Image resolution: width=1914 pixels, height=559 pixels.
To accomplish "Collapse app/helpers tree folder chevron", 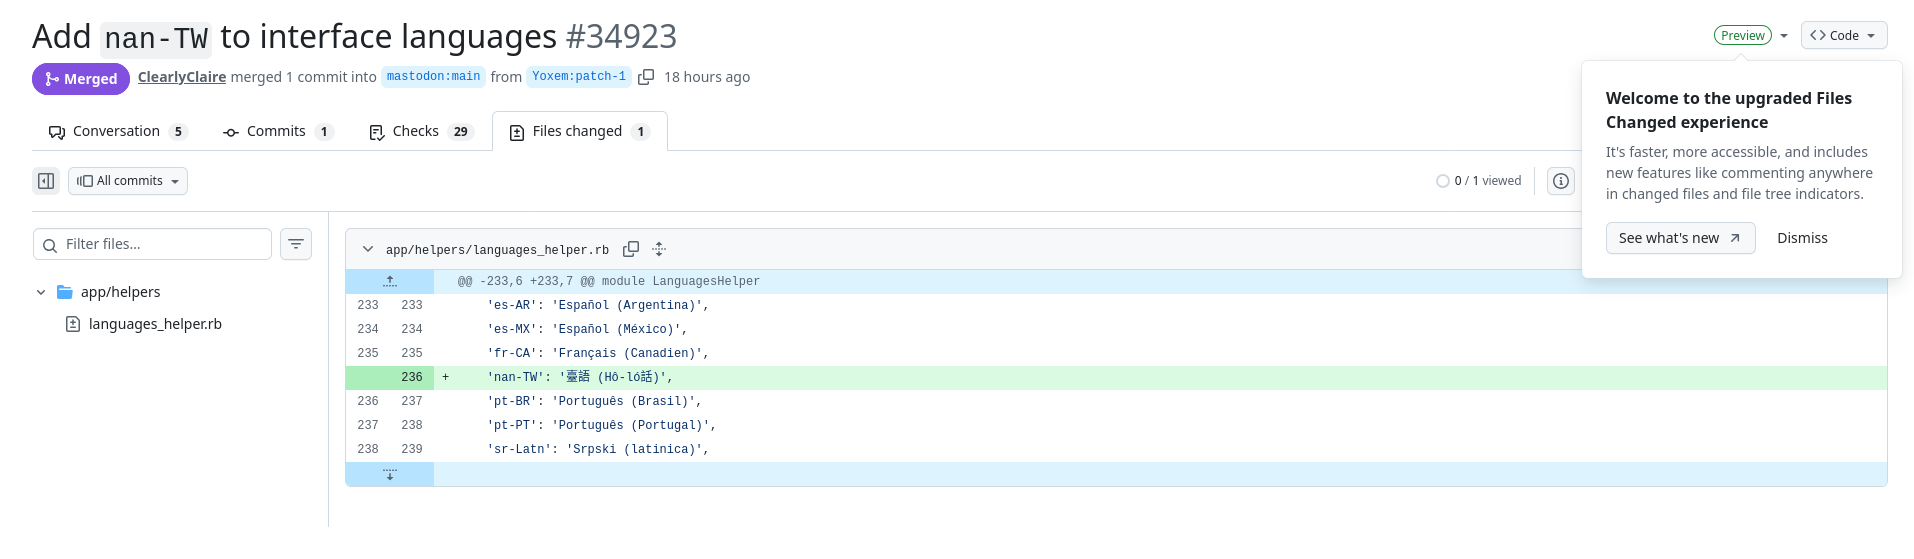I will coord(41,292).
